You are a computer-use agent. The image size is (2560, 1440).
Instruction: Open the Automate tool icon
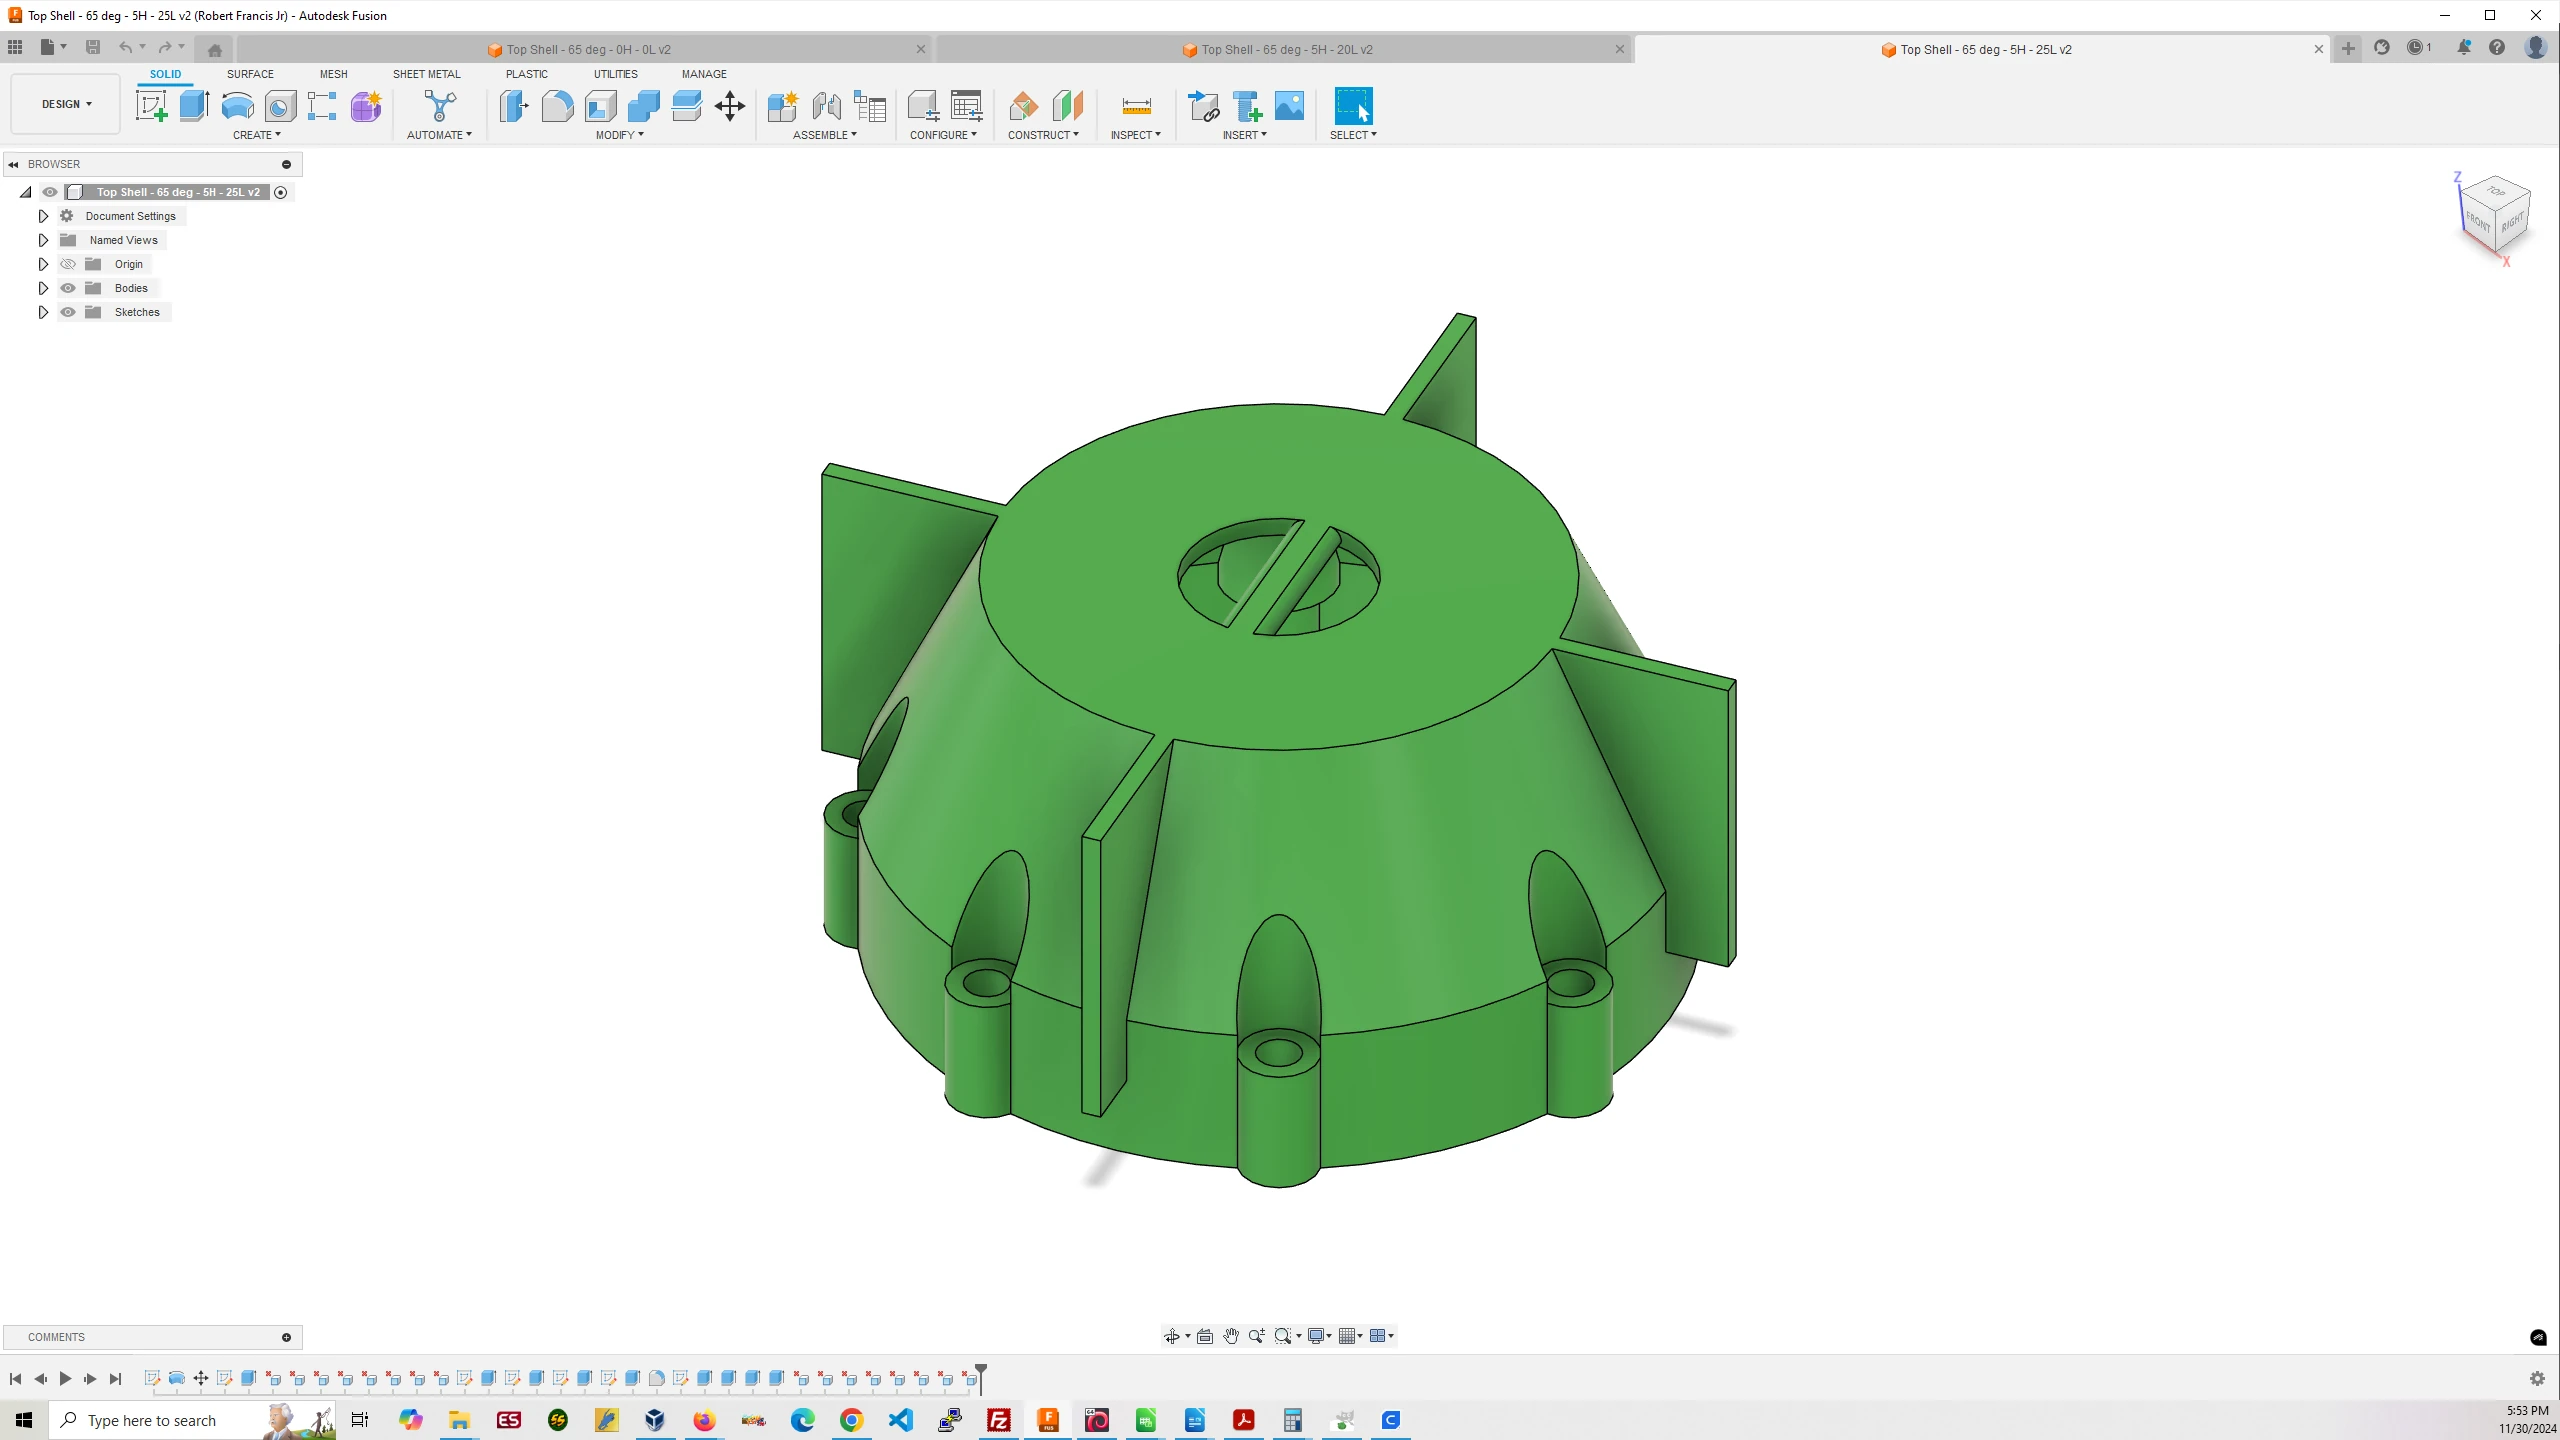(440, 106)
